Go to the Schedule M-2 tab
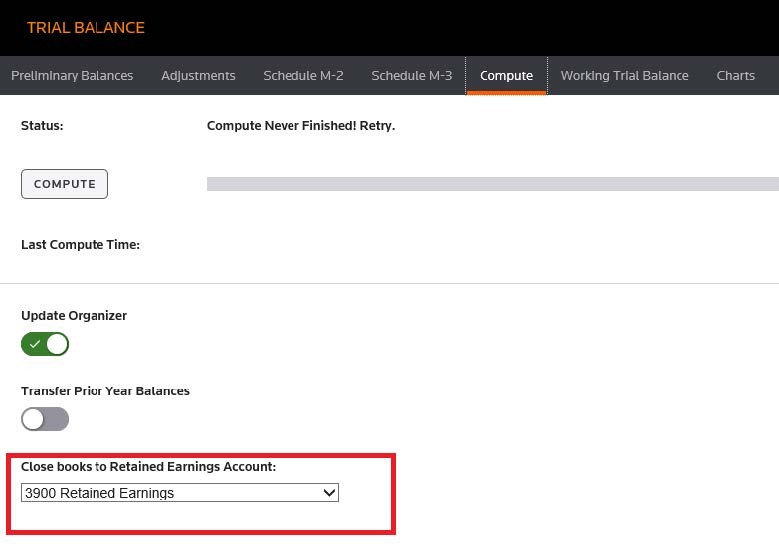 pos(303,75)
